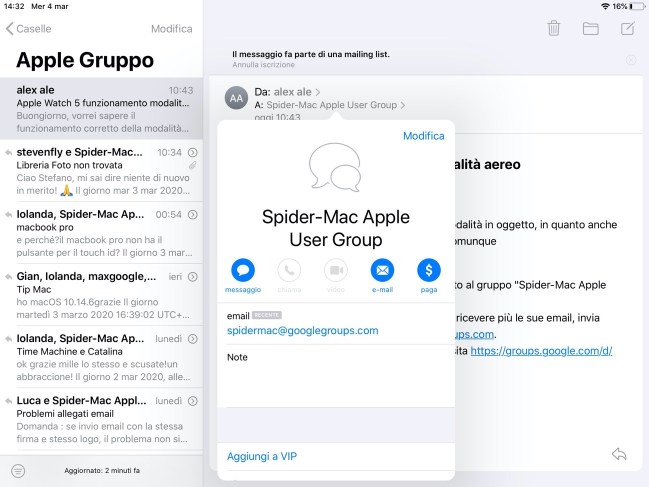
Task: Tap the contact group chat bubble image
Action: click(x=335, y=167)
